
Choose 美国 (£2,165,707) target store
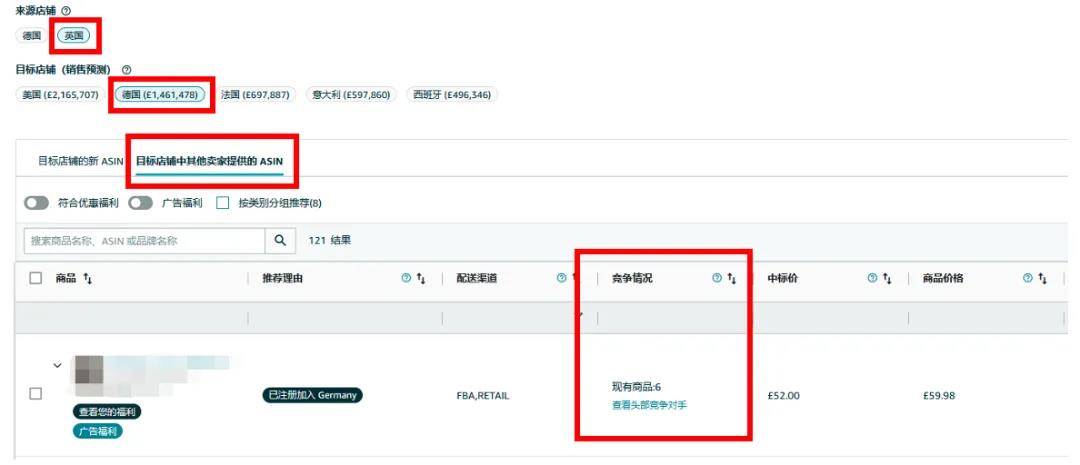click(x=61, y=95)
